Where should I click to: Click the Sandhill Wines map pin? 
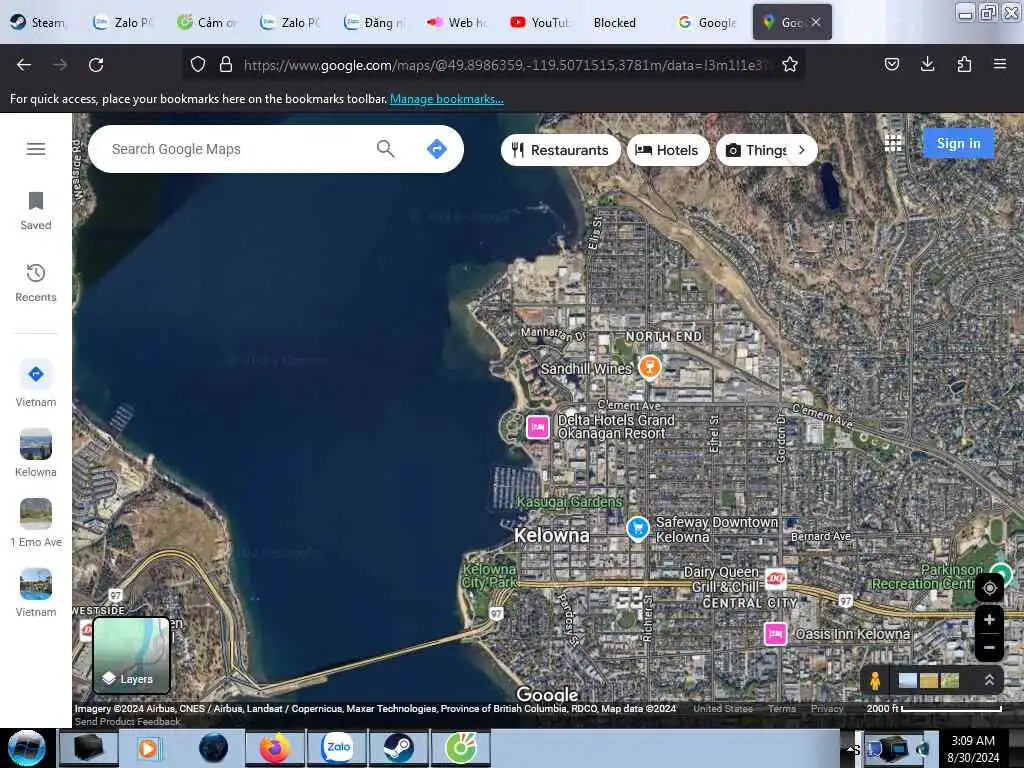pos(649,366)
